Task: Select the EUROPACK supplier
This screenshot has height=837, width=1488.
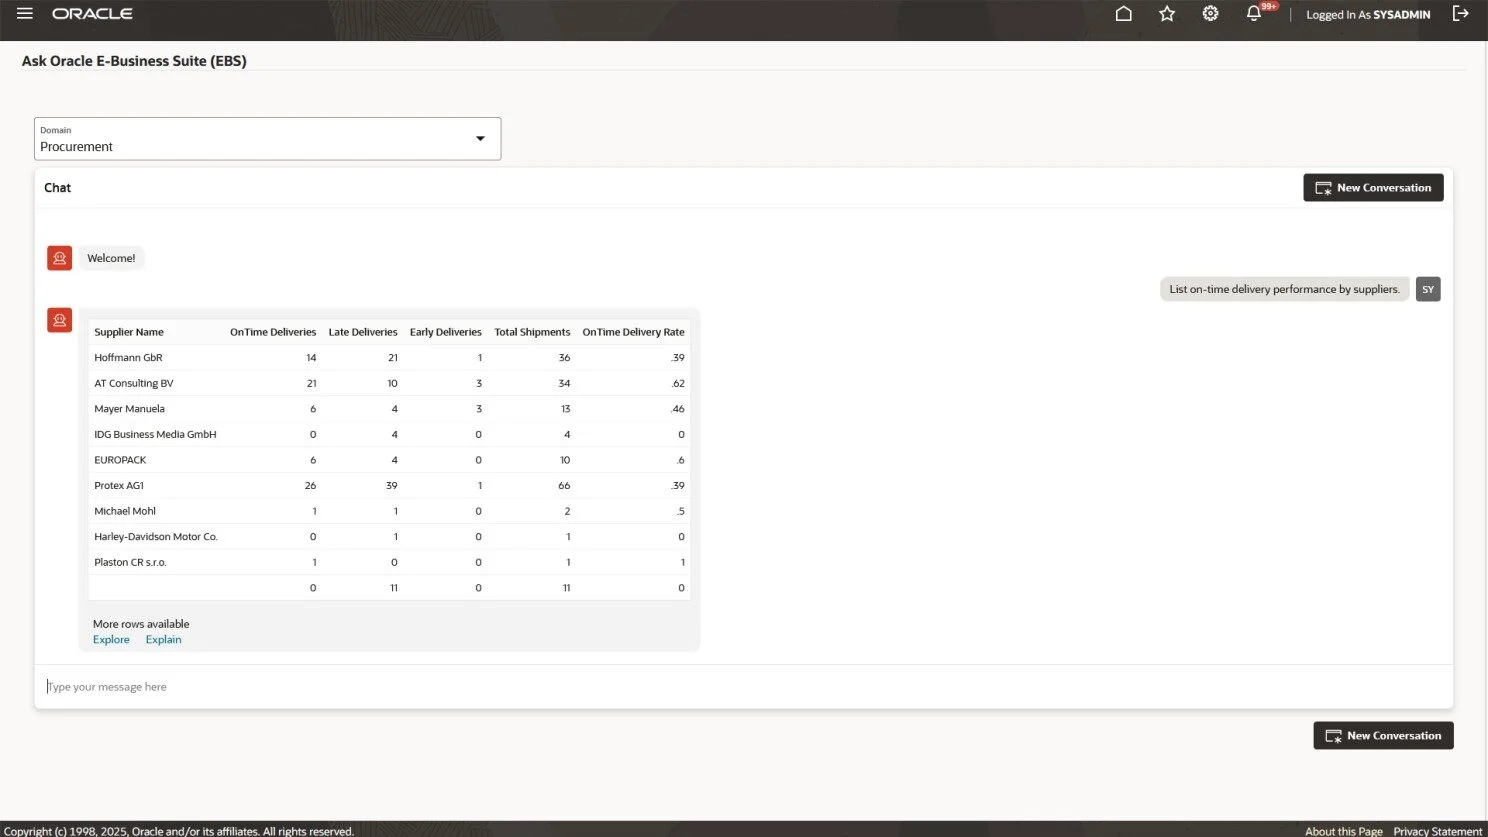Action: click(x=120, y=460)
